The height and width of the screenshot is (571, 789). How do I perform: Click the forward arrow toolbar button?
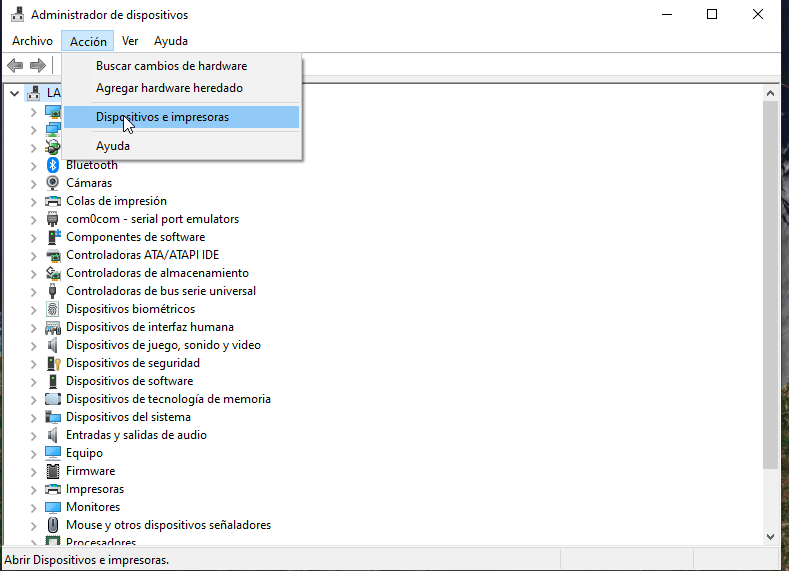[38, 65]
